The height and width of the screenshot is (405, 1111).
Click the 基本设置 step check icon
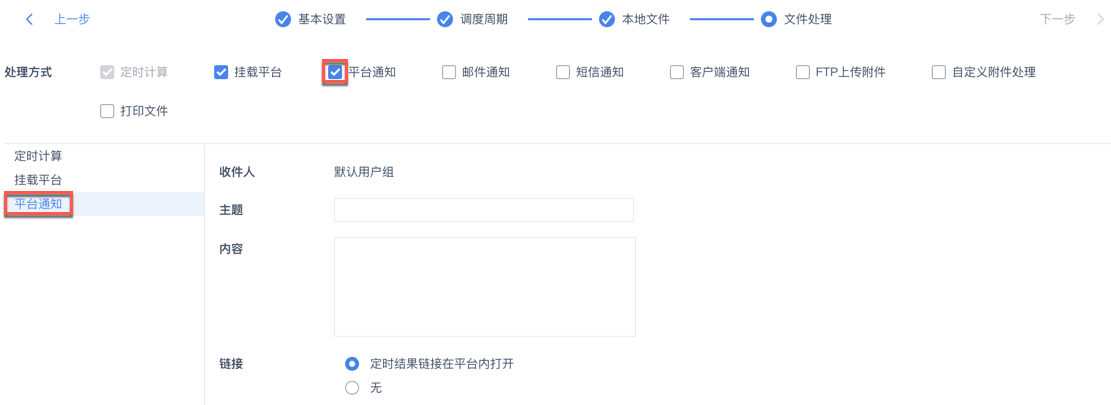coord(283,19)
